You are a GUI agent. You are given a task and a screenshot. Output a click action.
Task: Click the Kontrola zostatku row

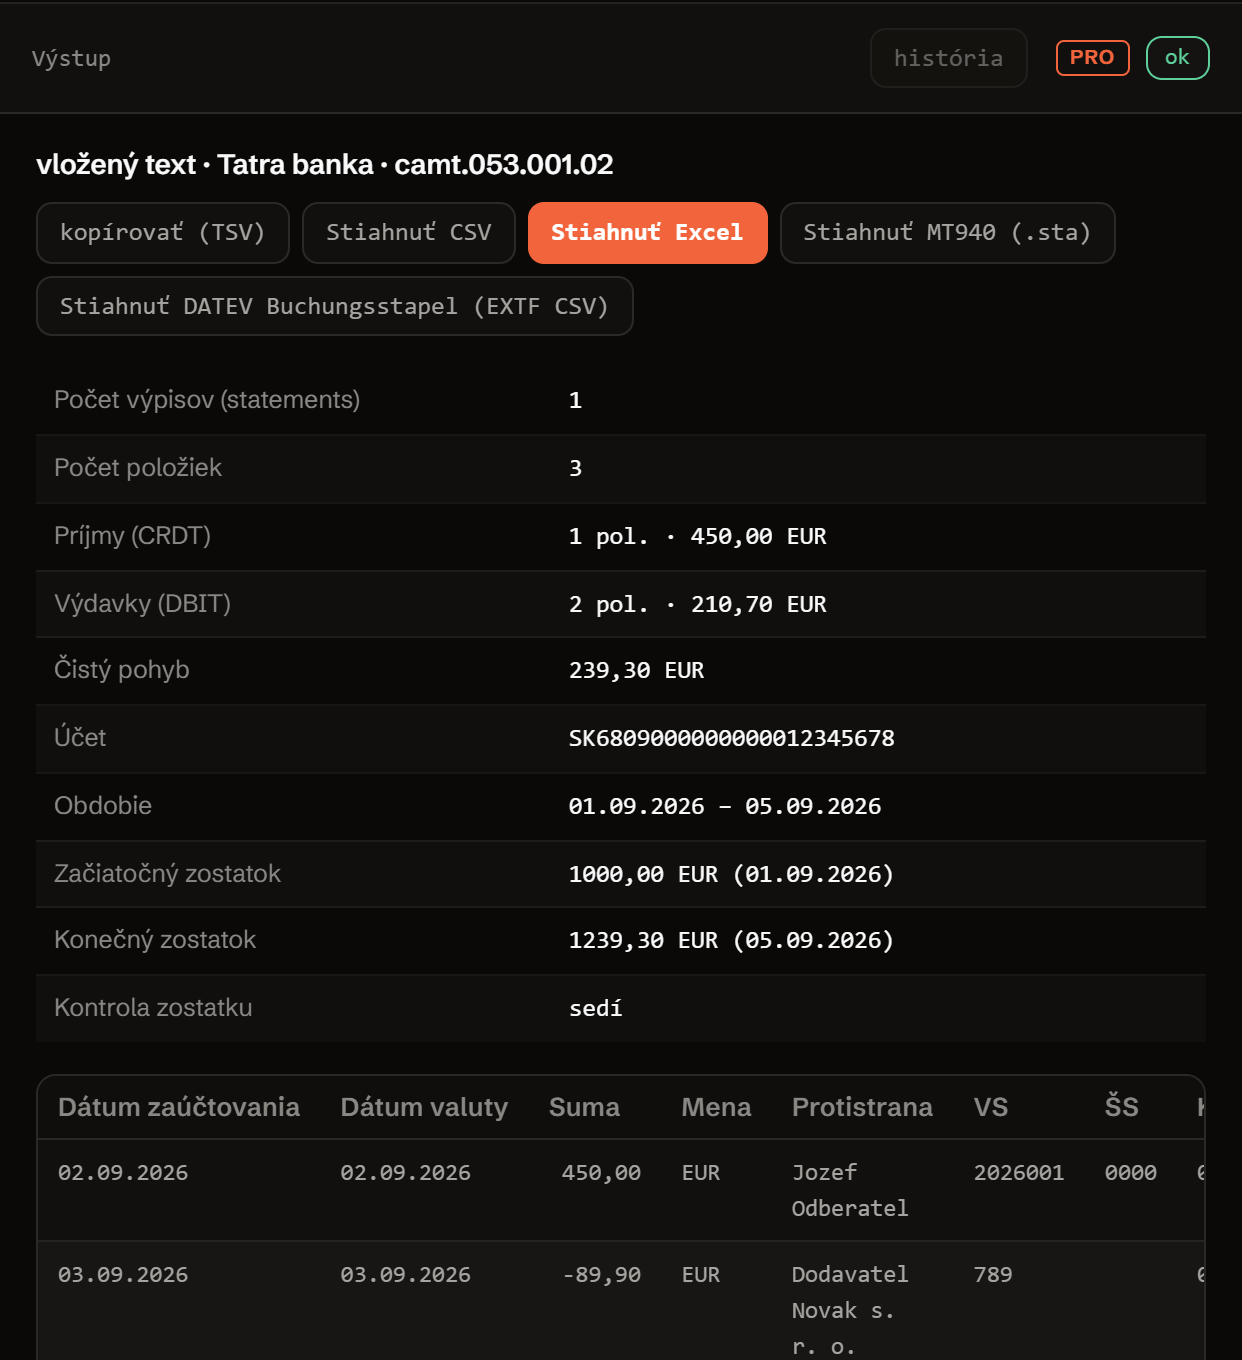click(621, 1008)
